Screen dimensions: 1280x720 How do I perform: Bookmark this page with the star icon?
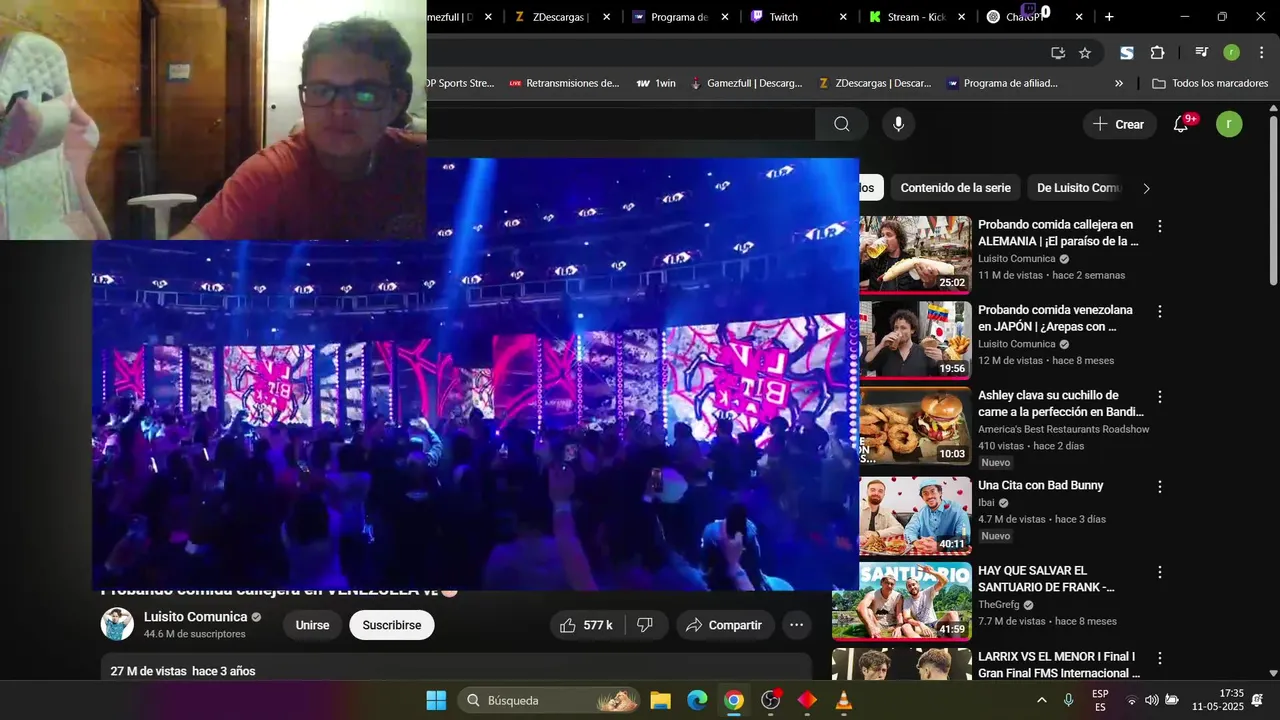(1085, 53)
